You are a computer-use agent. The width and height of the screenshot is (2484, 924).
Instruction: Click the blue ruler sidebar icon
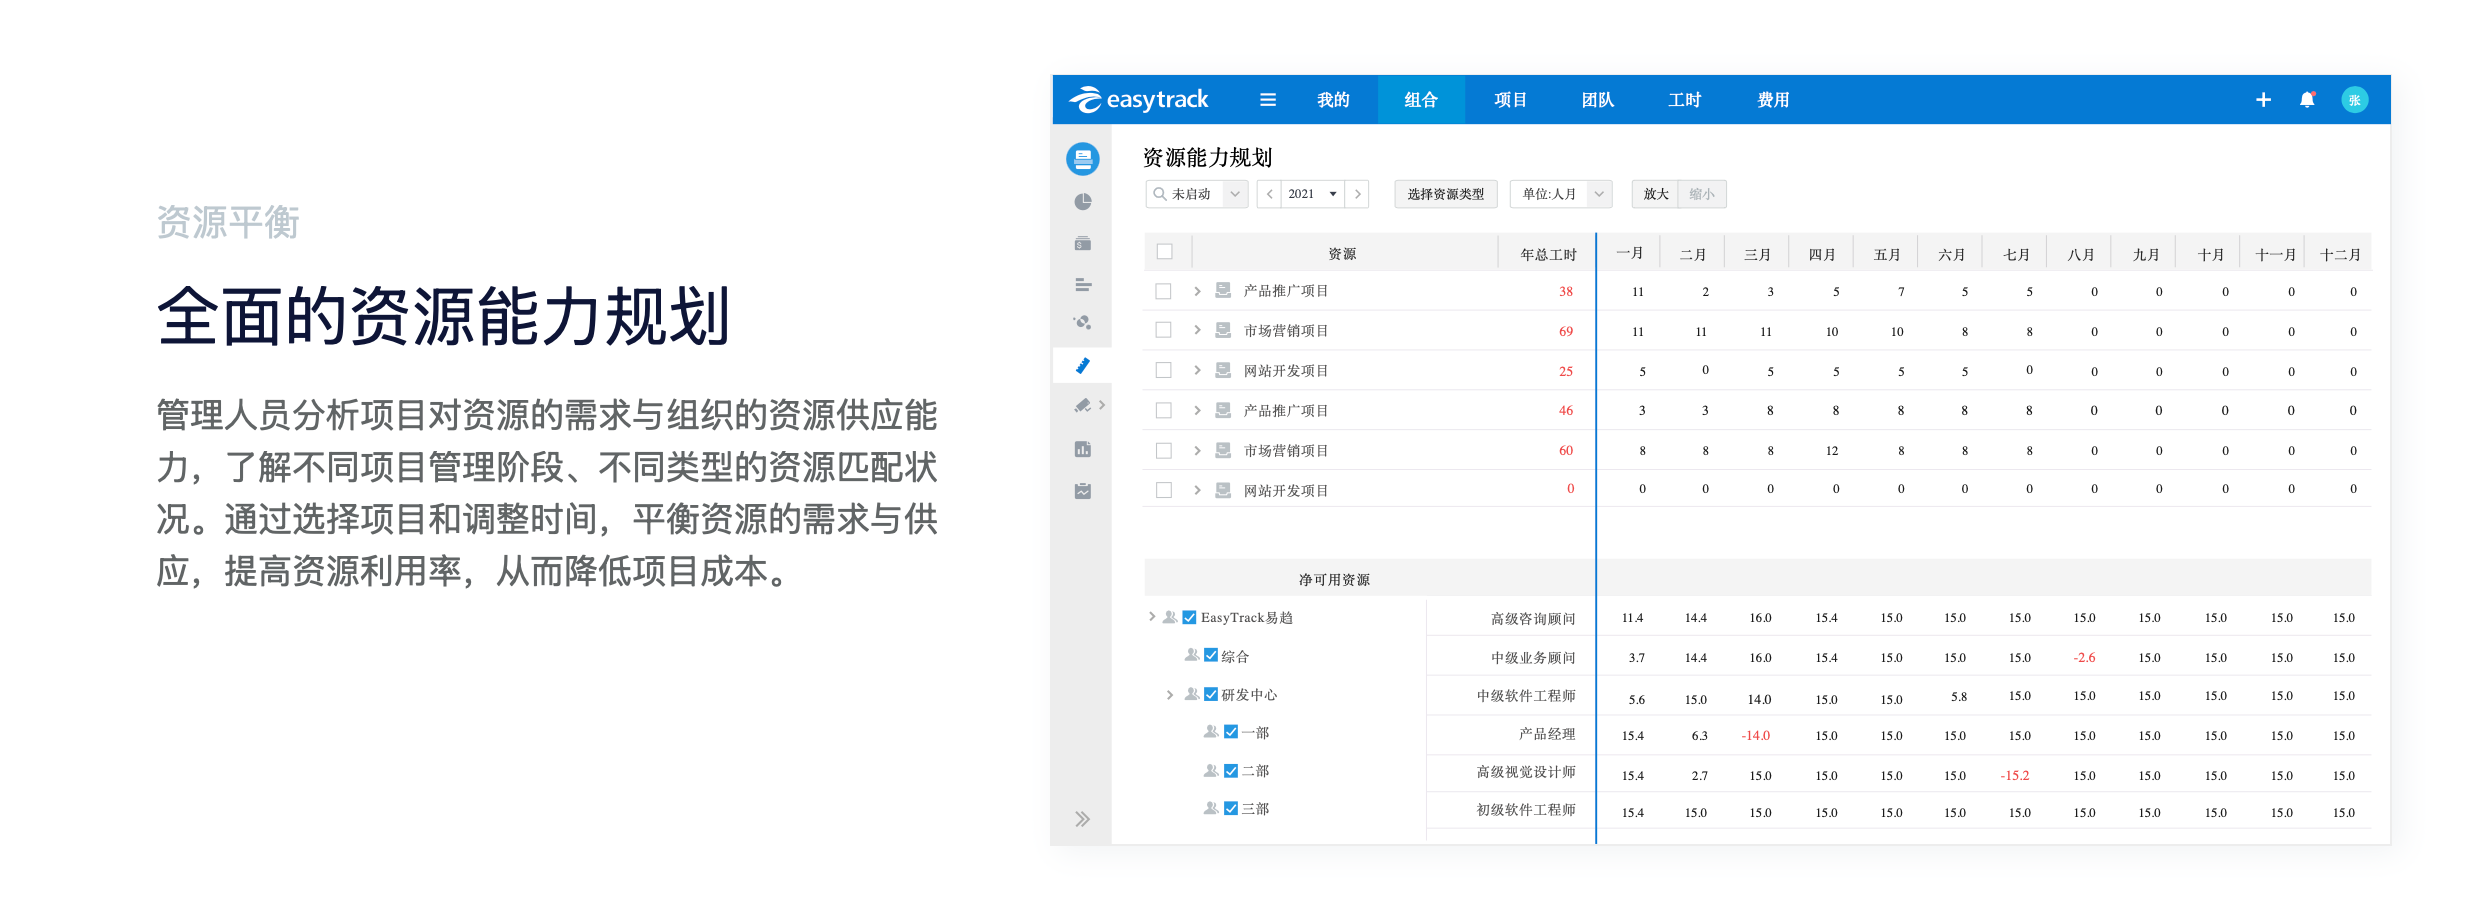point(1082,366)
